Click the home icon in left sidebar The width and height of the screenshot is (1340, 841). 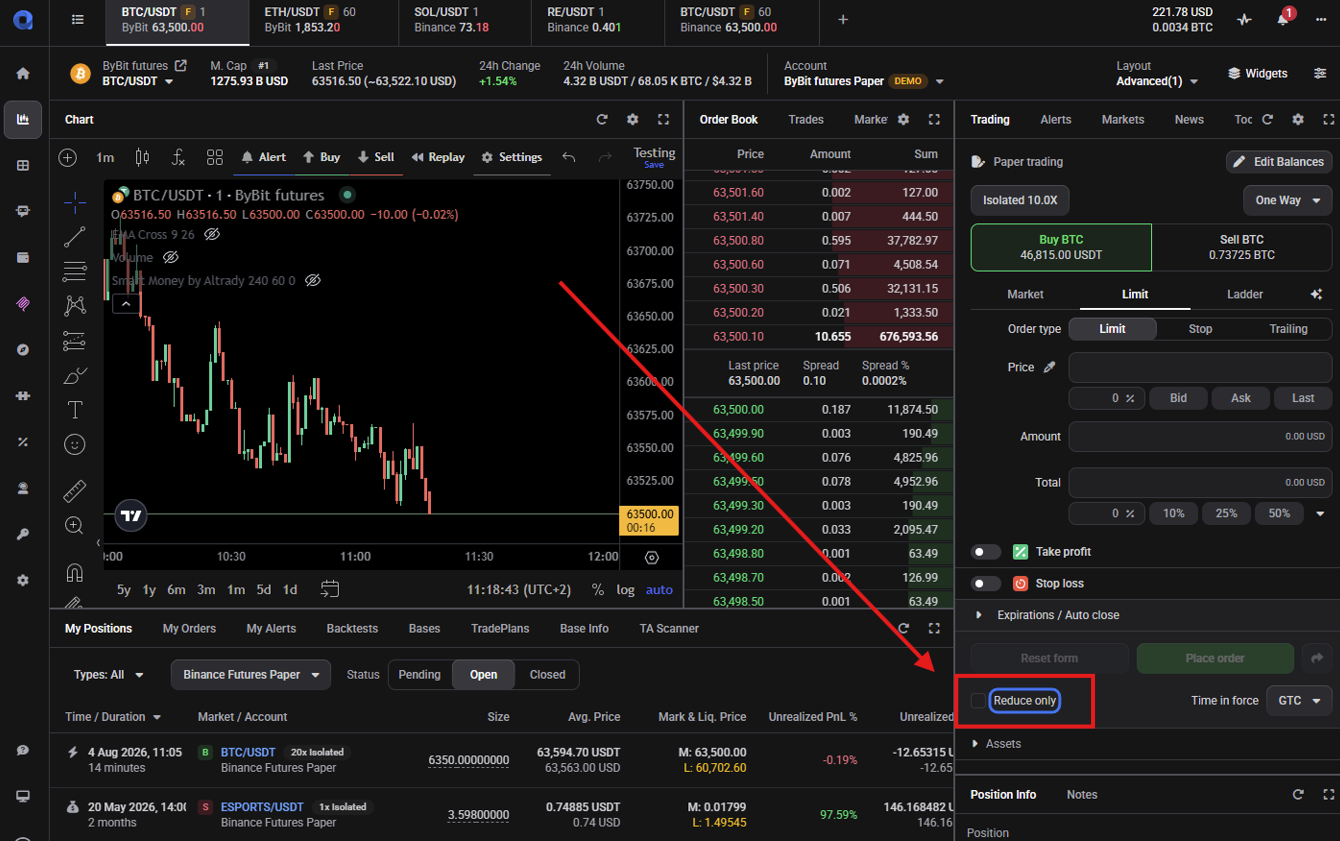[x=23, y=73]
